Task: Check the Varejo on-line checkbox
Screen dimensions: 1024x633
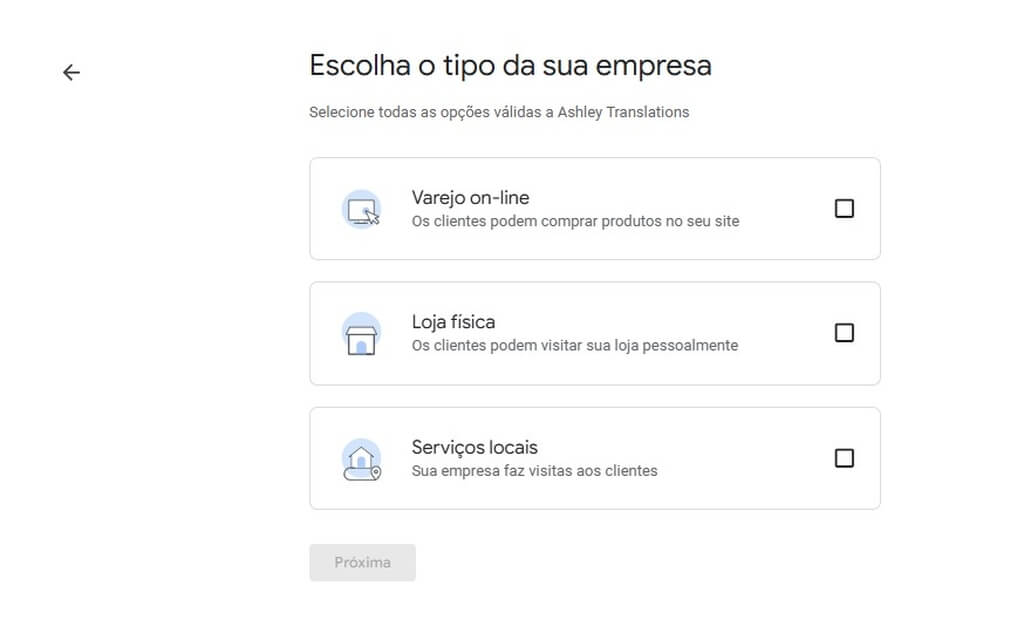Action: tap(844, 208)
